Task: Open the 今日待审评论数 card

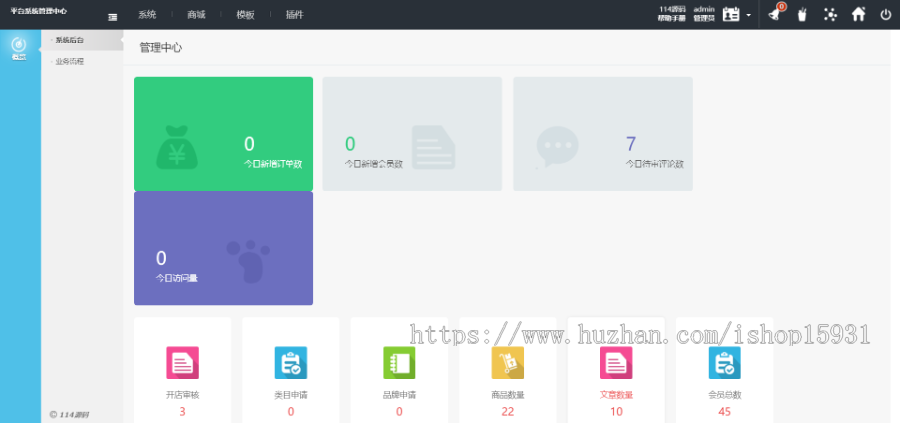Action: pyautogui.click(x=603, y=134)
